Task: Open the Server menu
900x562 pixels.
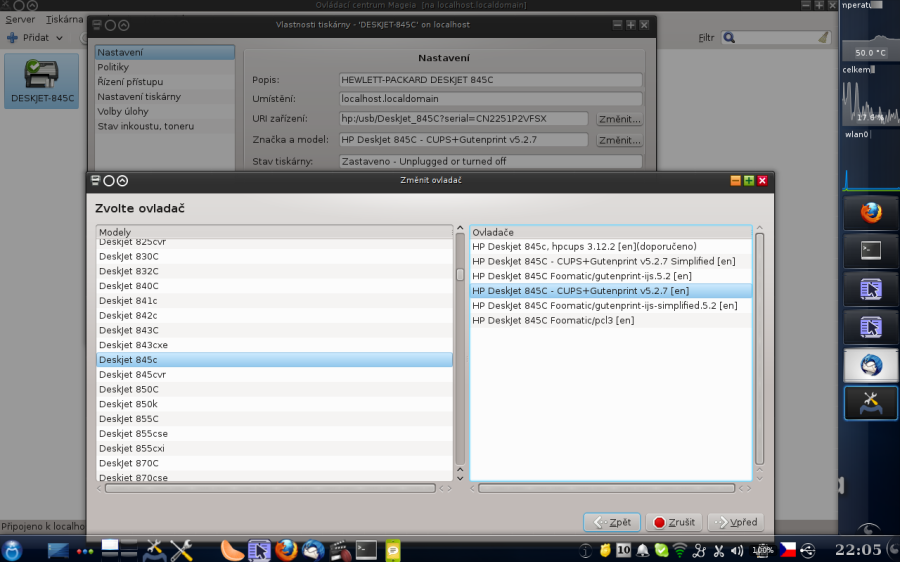Action: [x=20, y=20]
